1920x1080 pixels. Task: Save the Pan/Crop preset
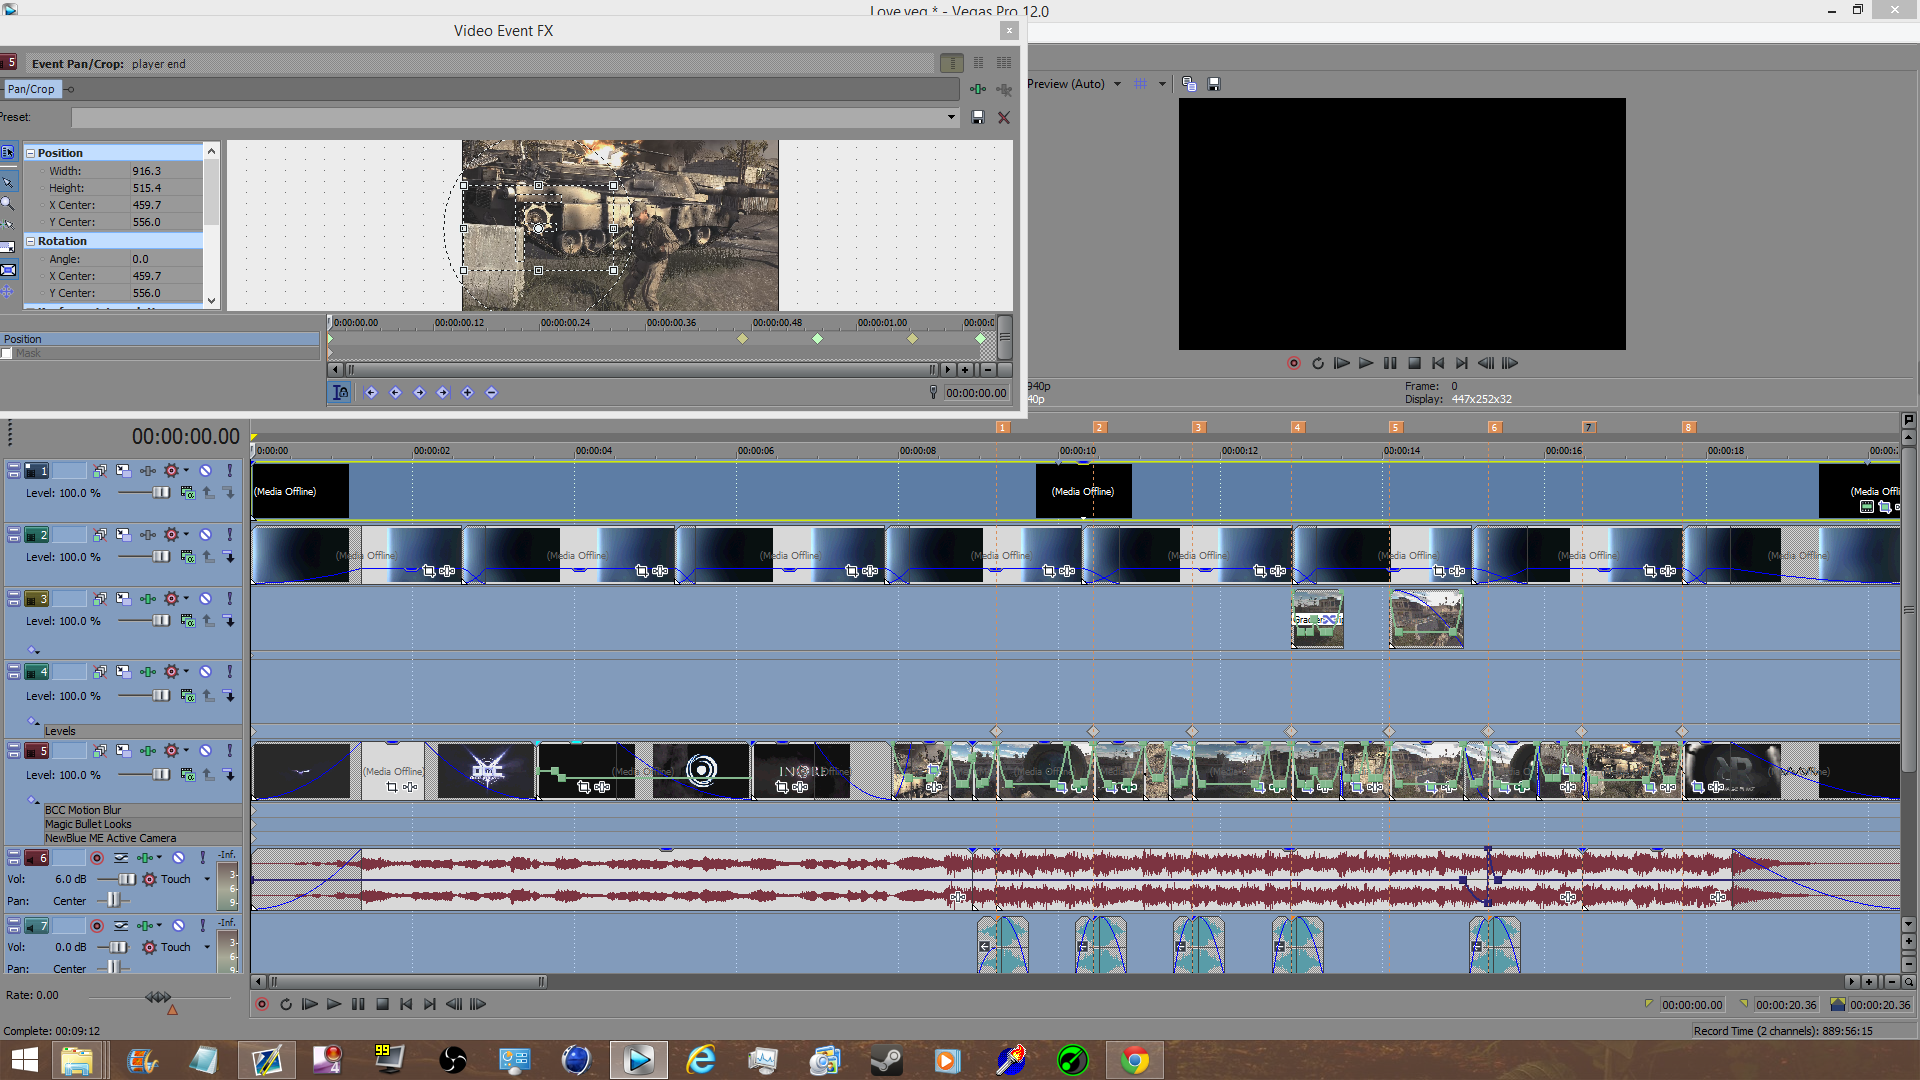click(978, 118)
